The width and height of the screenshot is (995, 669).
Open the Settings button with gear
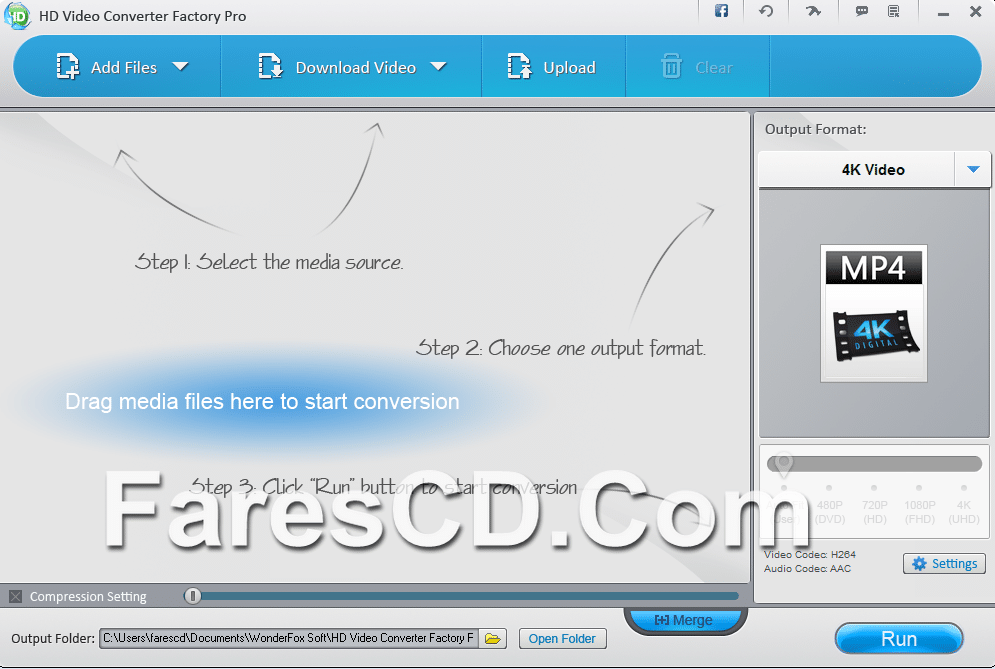point(944,564)
